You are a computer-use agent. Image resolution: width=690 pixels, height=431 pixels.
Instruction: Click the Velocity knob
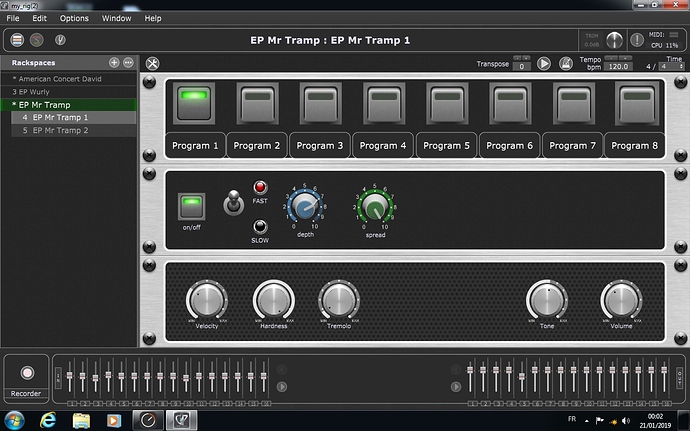click(x=206, y=300)
